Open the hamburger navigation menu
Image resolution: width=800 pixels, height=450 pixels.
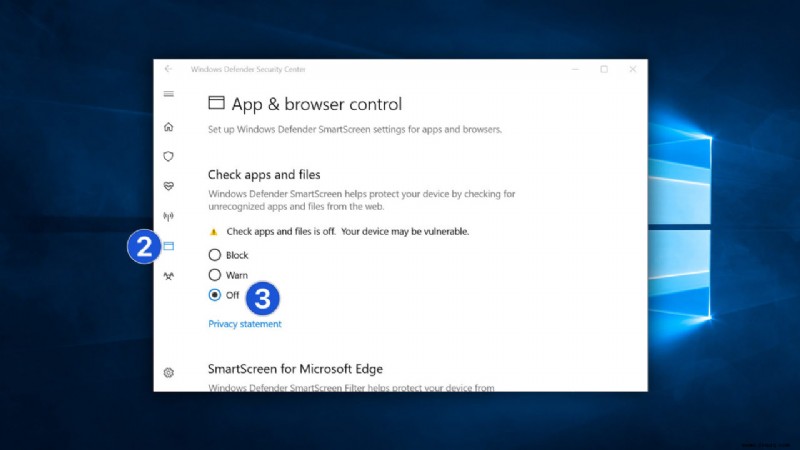pyautogui.click(x=168, y=94)
